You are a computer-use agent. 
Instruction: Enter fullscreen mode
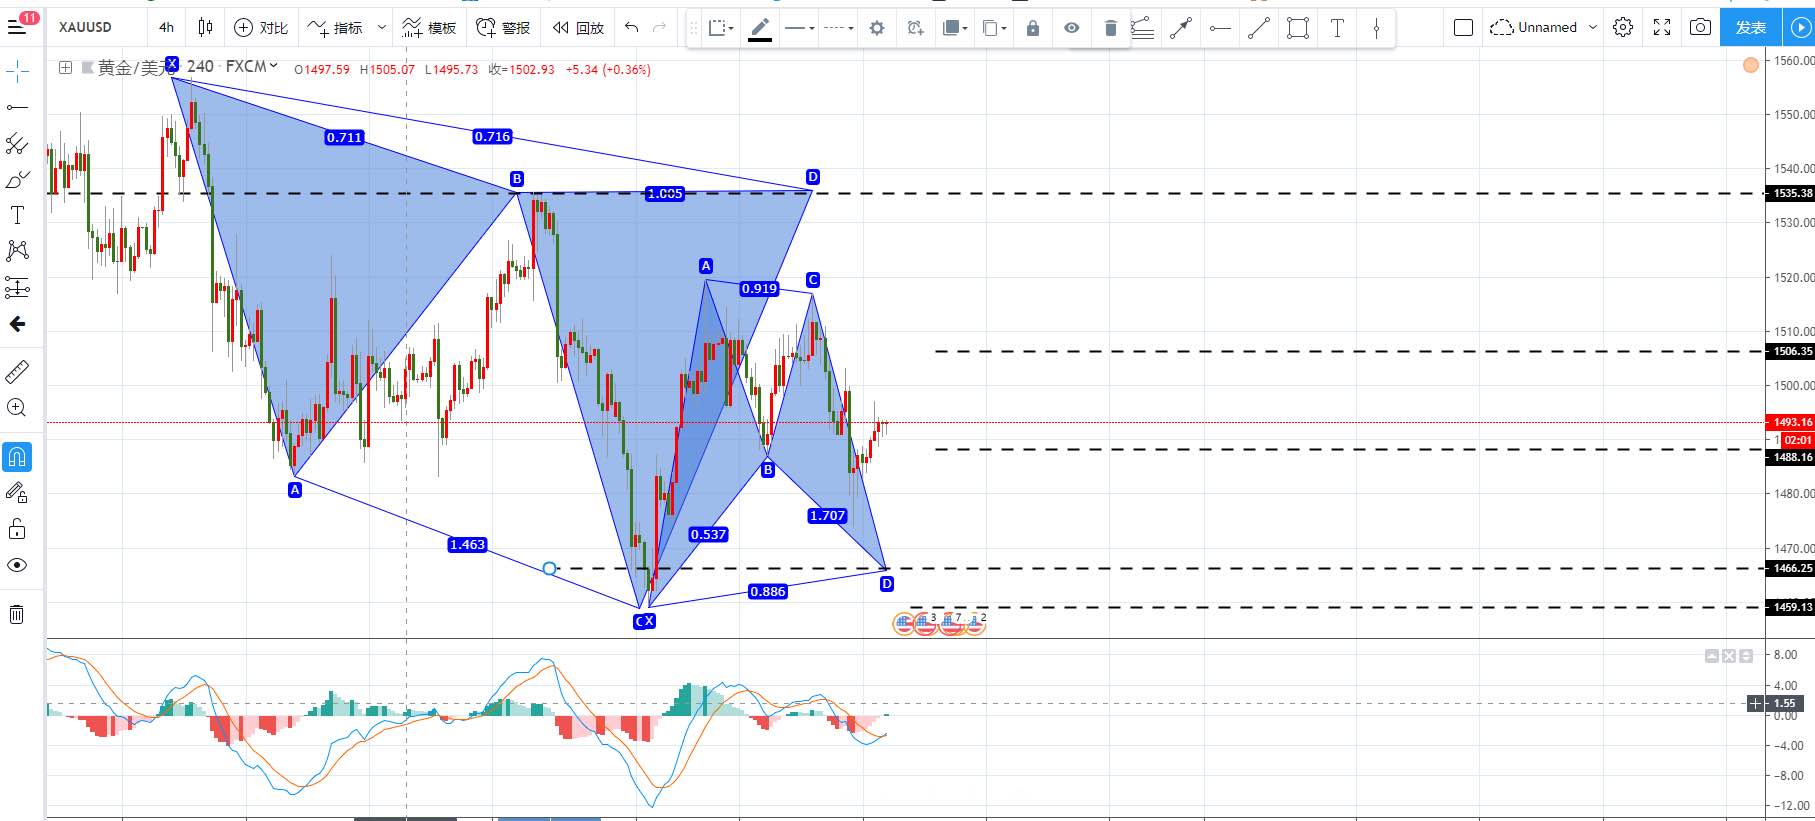pos(1662,27)
